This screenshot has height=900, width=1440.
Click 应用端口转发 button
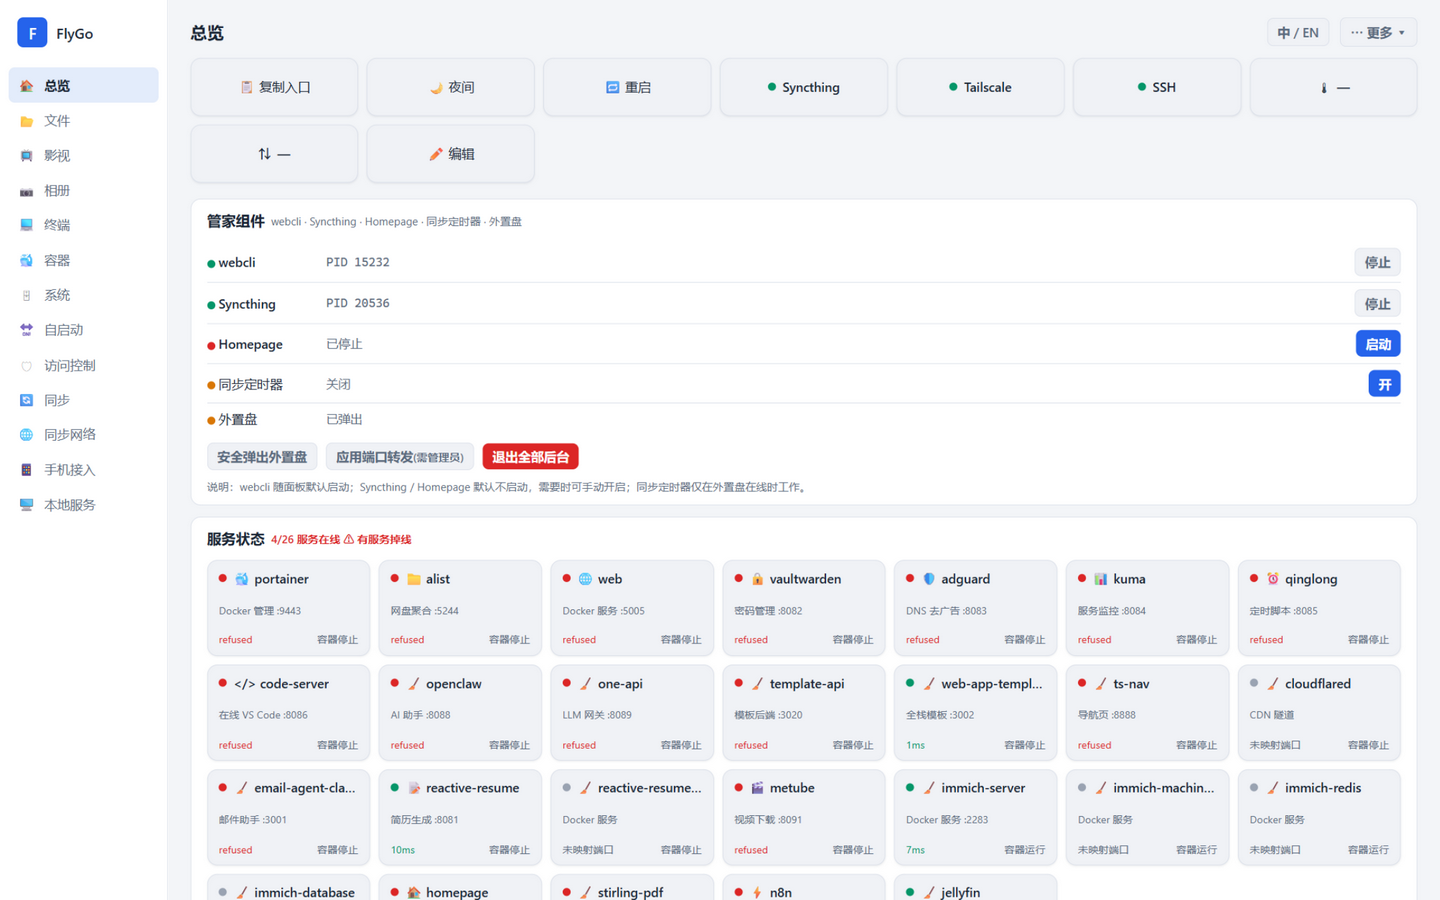(400, 457)
